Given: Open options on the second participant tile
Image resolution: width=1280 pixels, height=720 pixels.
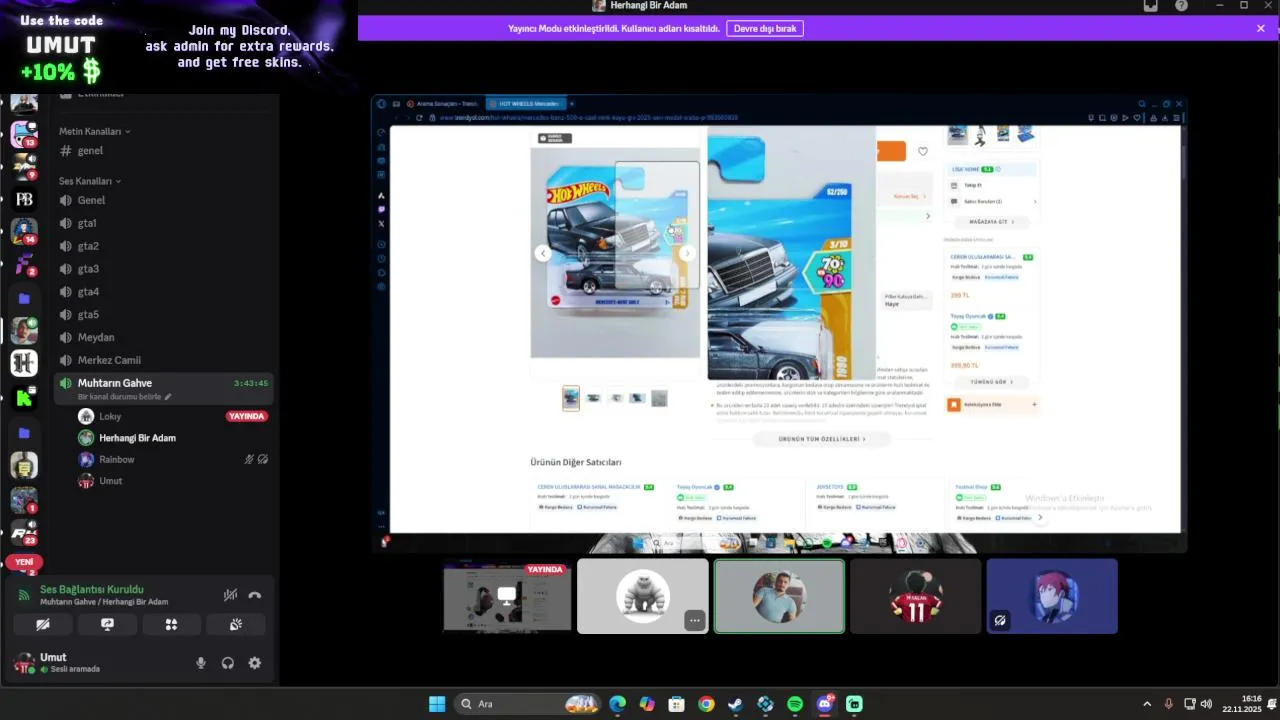Looking at the screenshot, I should [x=695, y=621].
